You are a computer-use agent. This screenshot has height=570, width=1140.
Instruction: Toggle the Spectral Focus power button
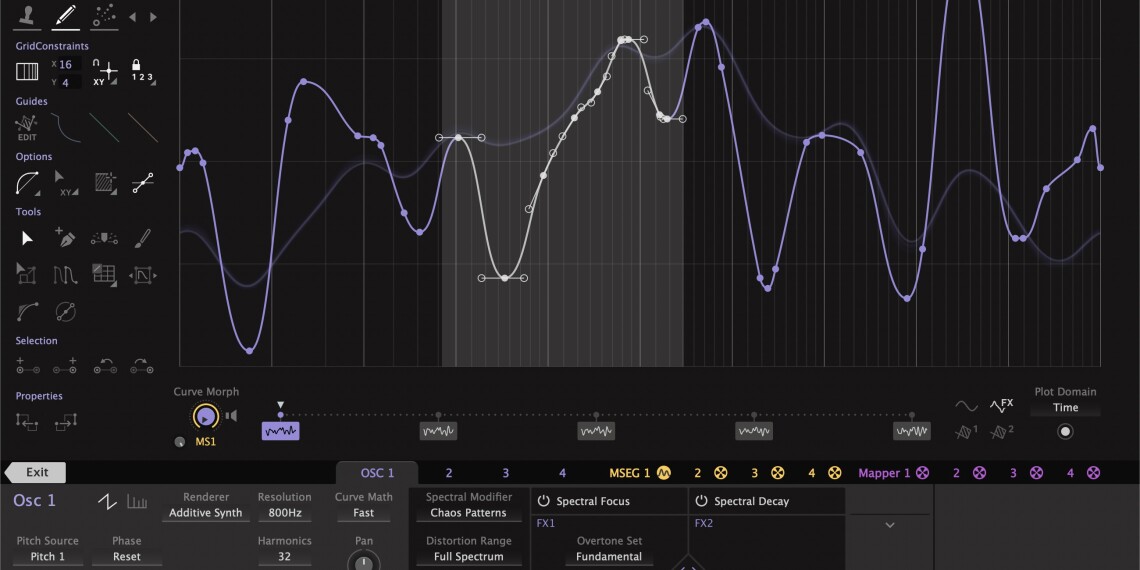544,501
